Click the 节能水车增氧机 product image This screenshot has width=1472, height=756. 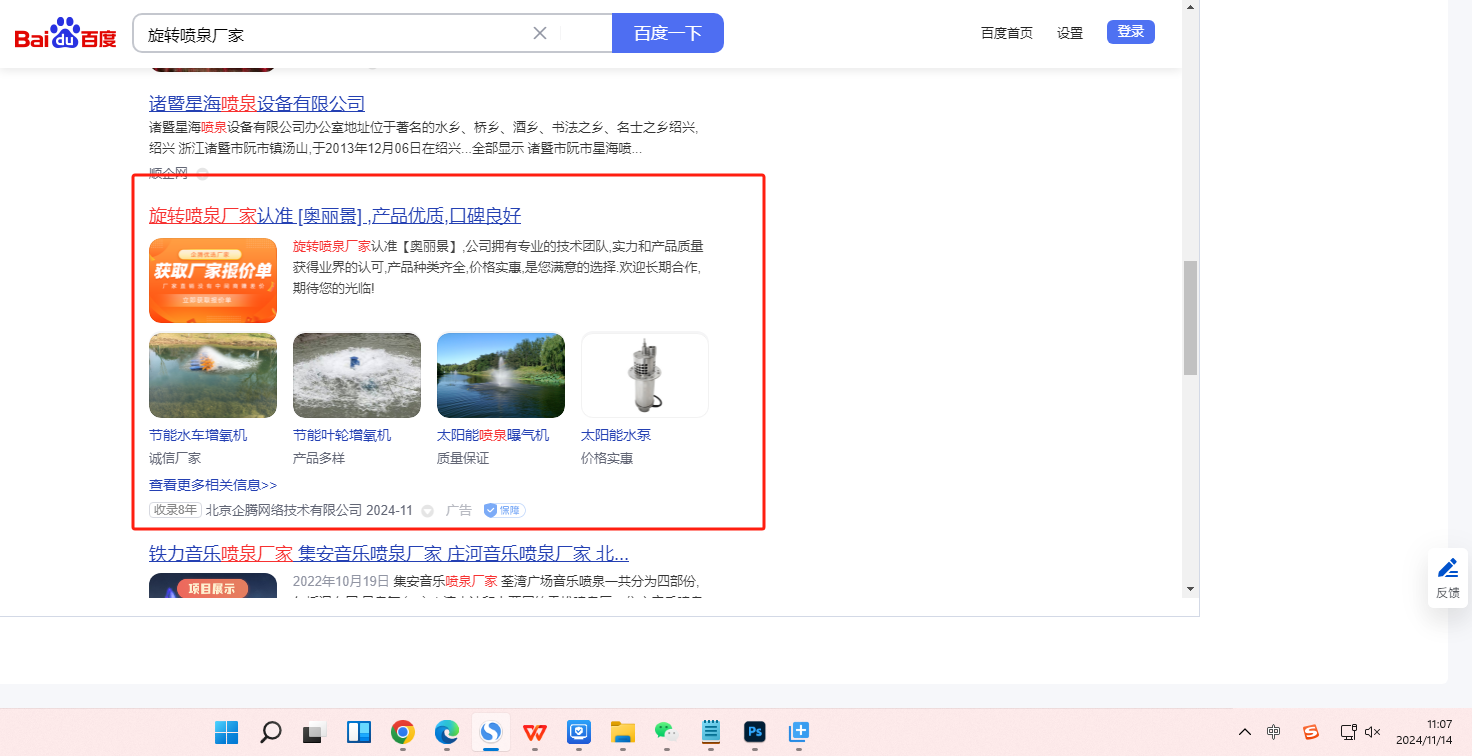pos(213,375)
